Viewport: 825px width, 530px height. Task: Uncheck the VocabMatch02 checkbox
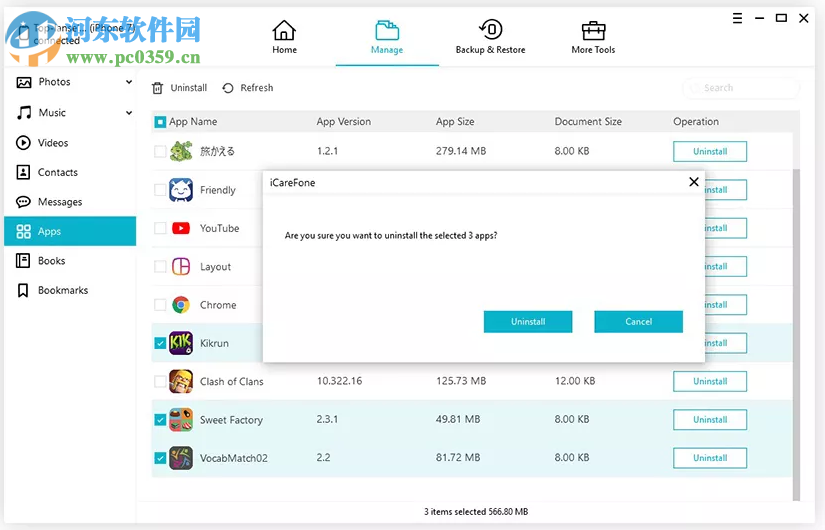tap(160, 458)
